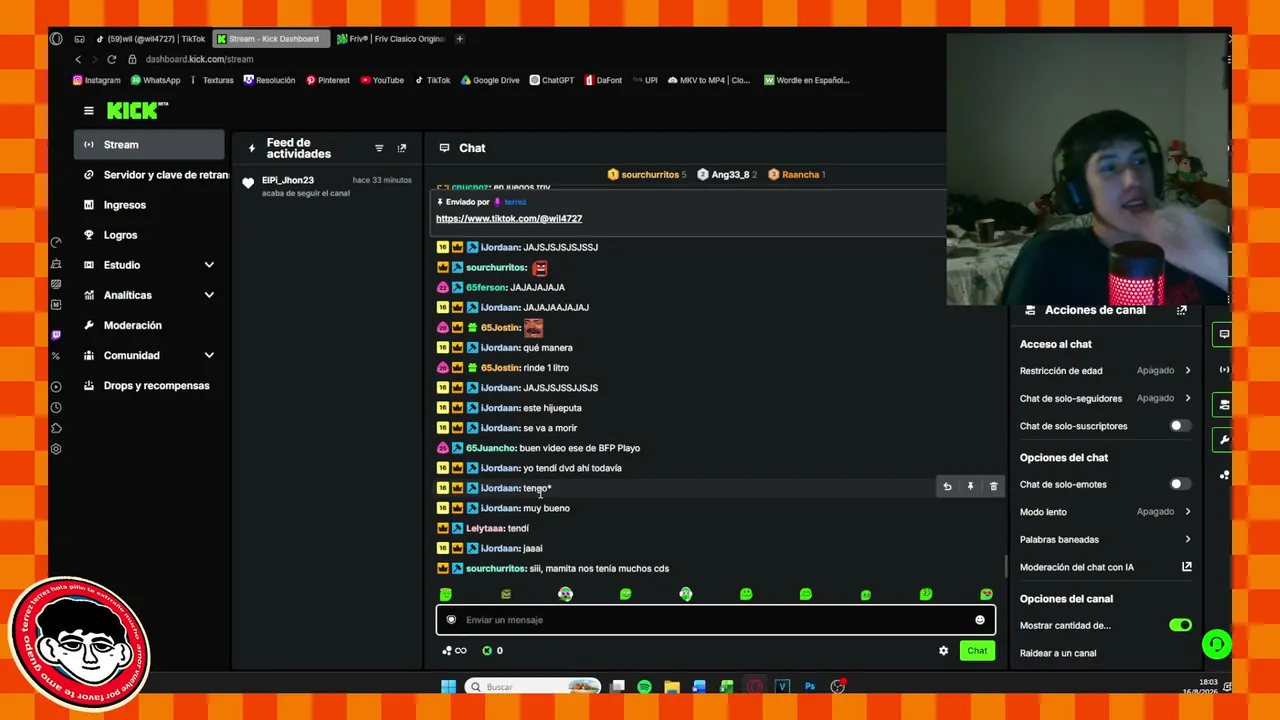Open the Google Drive bookmark
Viewport: 1280px width, 720px height.
[x=490, y=80]
